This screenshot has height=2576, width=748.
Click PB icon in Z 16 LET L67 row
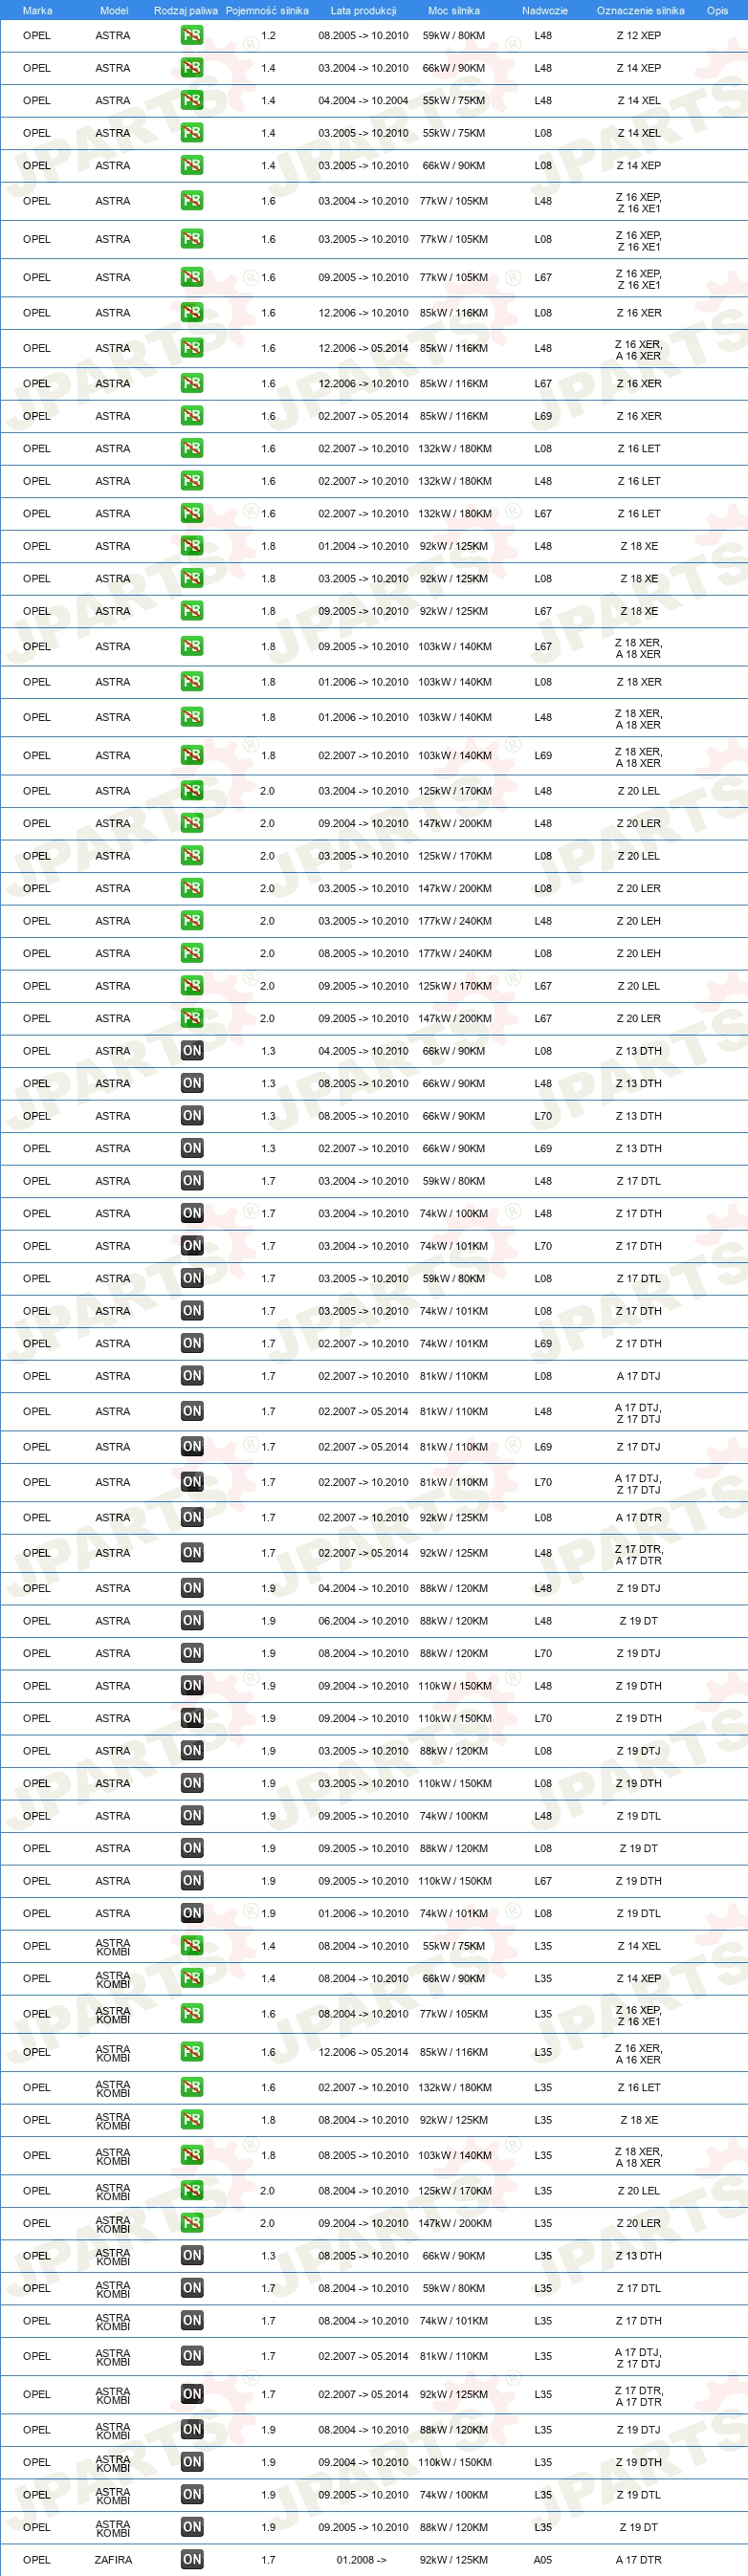point(192,513)
